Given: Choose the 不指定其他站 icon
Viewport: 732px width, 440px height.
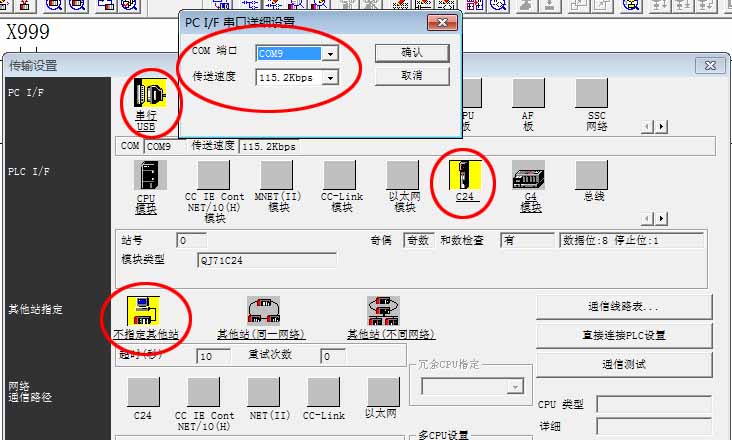Looking at the screenshot, I should (x=146, y=311).
